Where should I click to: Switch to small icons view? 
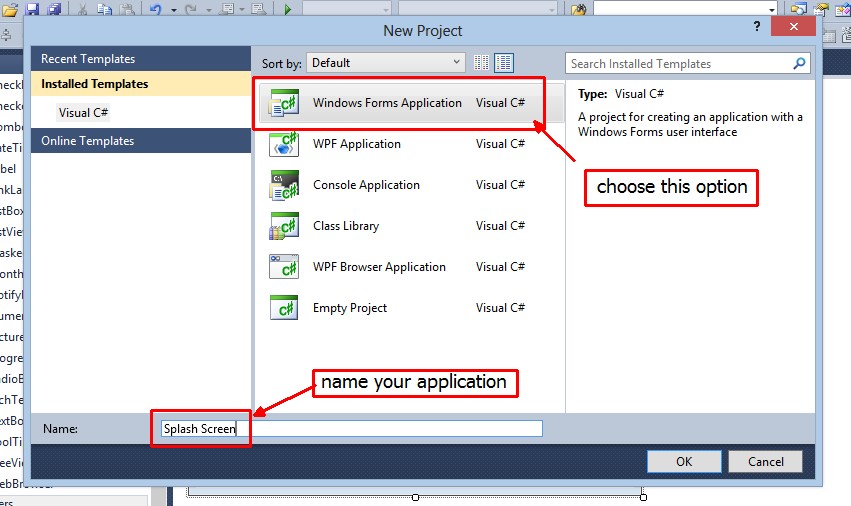point(481,63)
